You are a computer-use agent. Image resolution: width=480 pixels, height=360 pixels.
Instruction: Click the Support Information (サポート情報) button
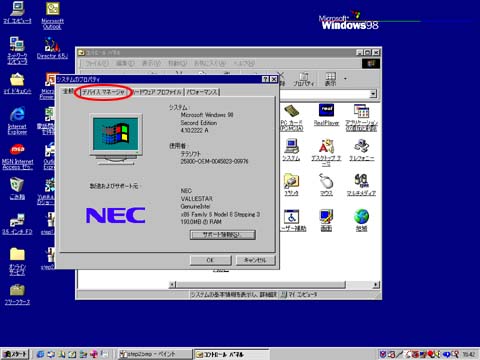tap(223, 235)
